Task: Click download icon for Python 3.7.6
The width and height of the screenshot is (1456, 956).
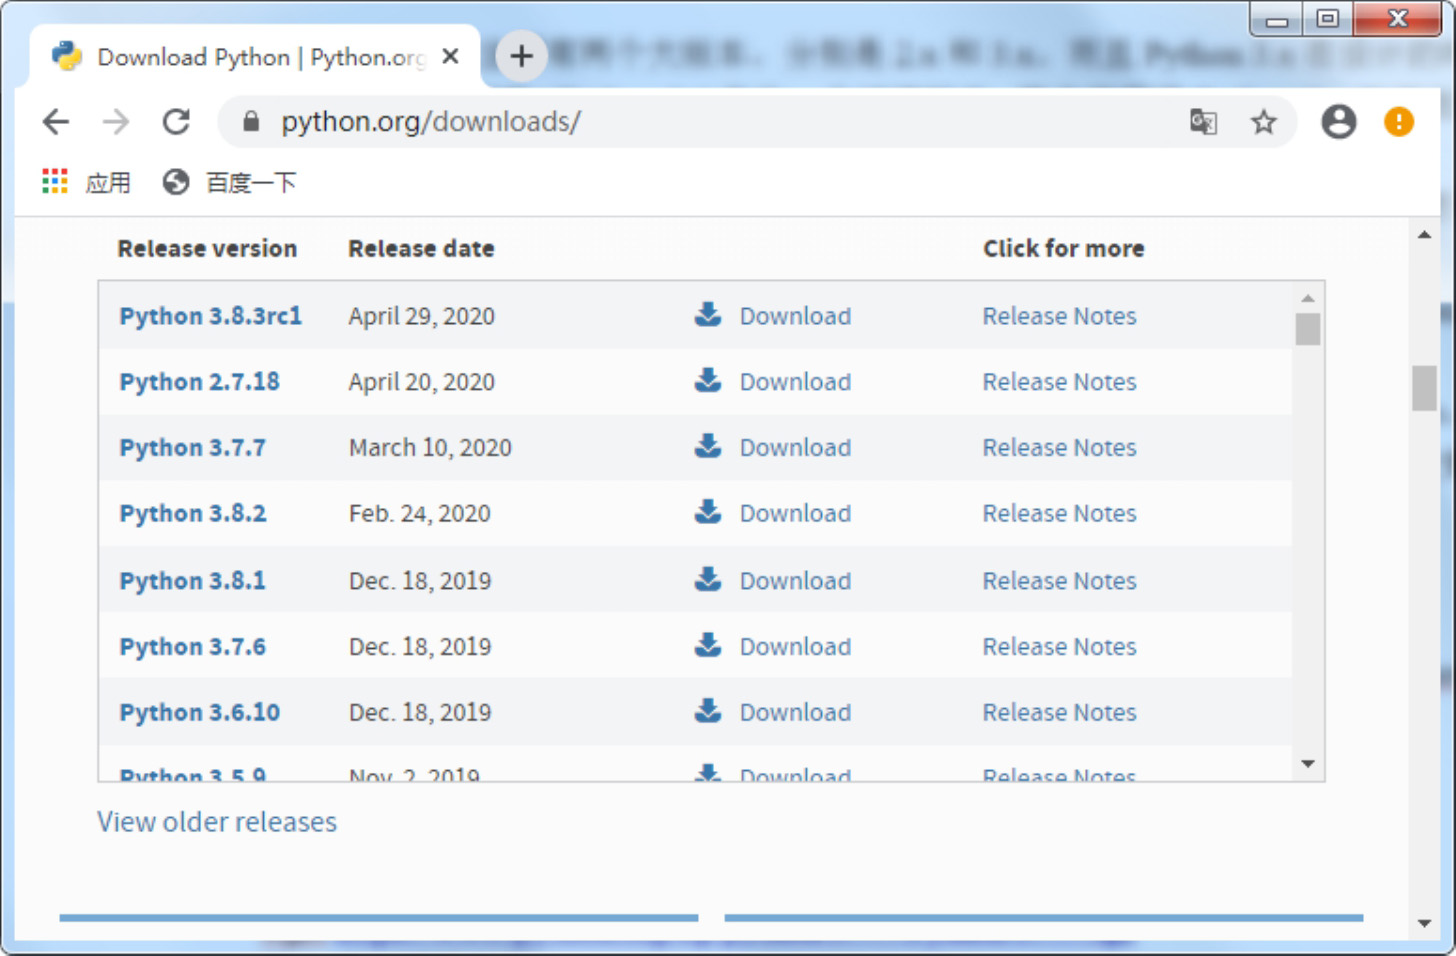Action: [708, 645]
